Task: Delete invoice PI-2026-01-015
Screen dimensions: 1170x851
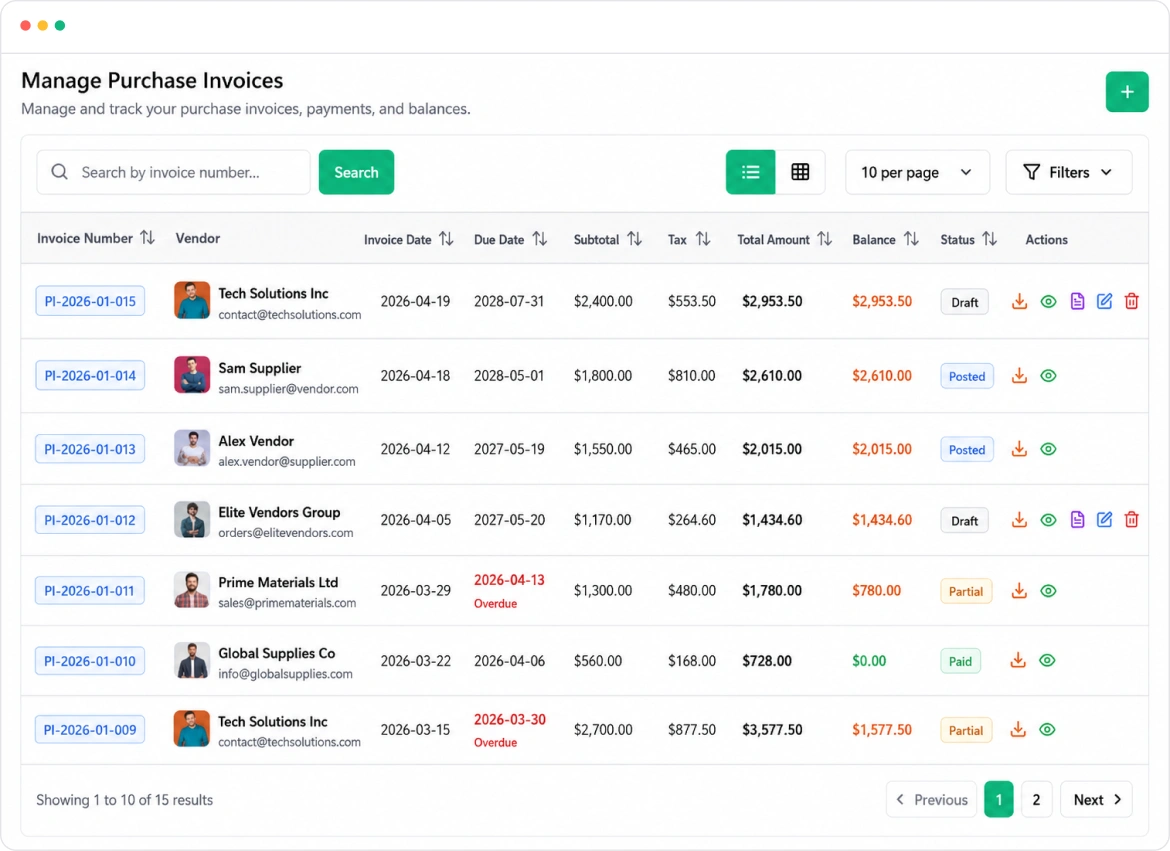Action: [1131, 302]
